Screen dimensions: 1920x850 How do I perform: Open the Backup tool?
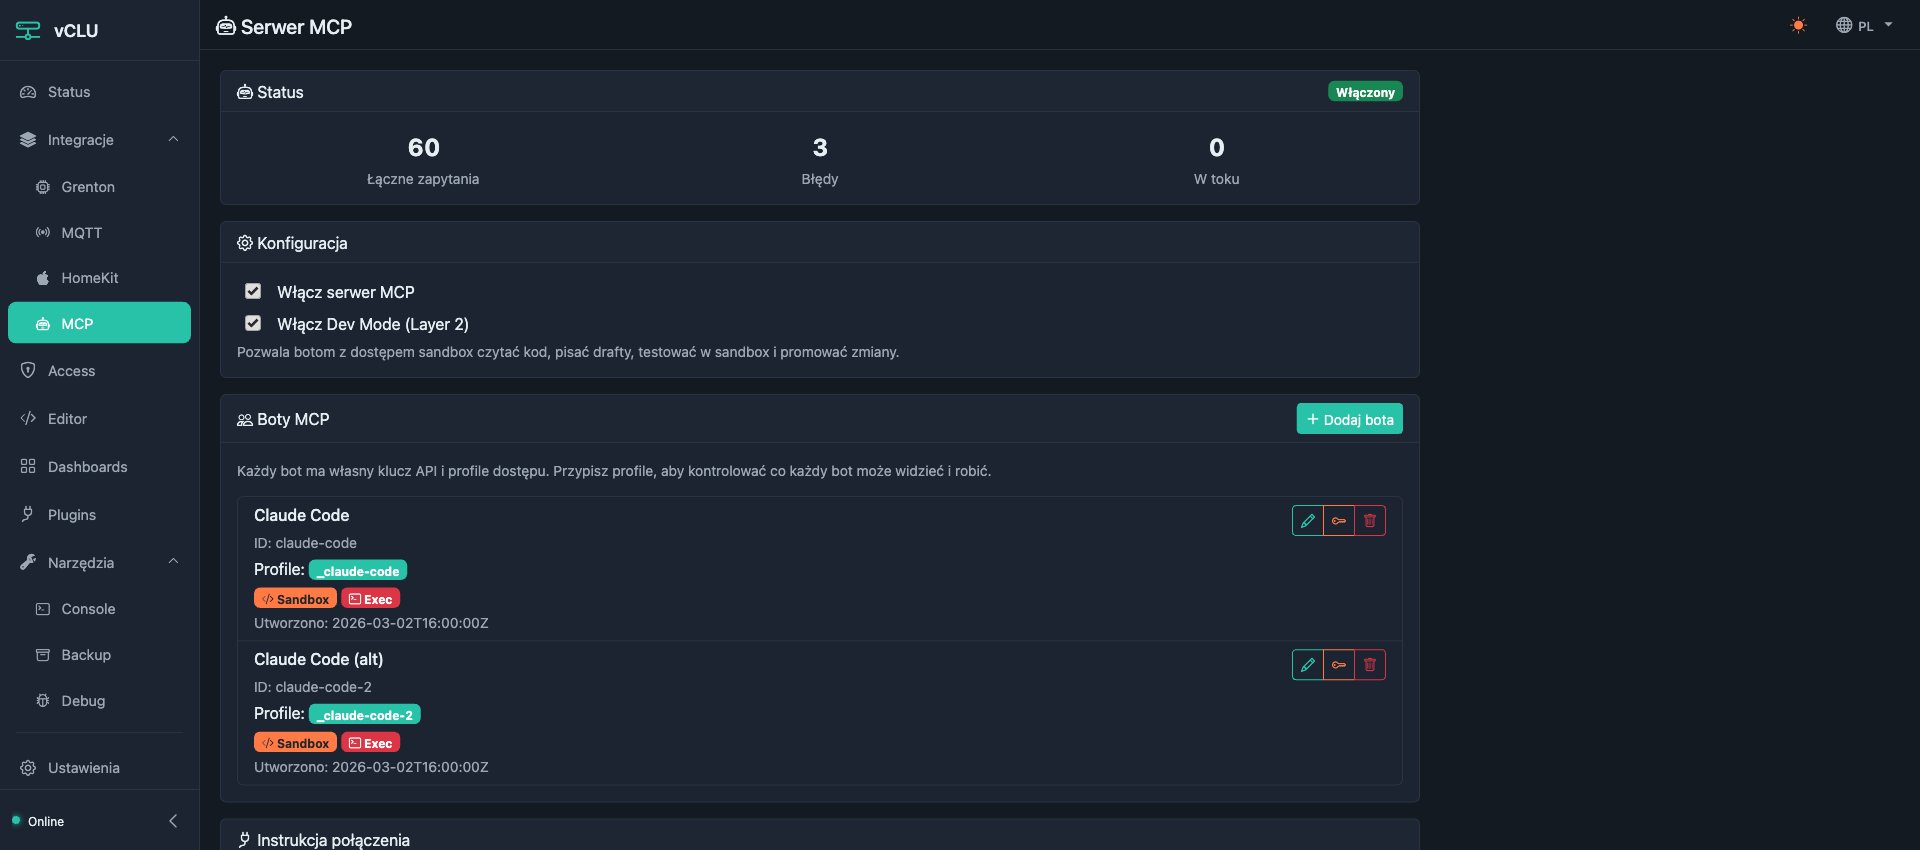click(x=99, y=655)
